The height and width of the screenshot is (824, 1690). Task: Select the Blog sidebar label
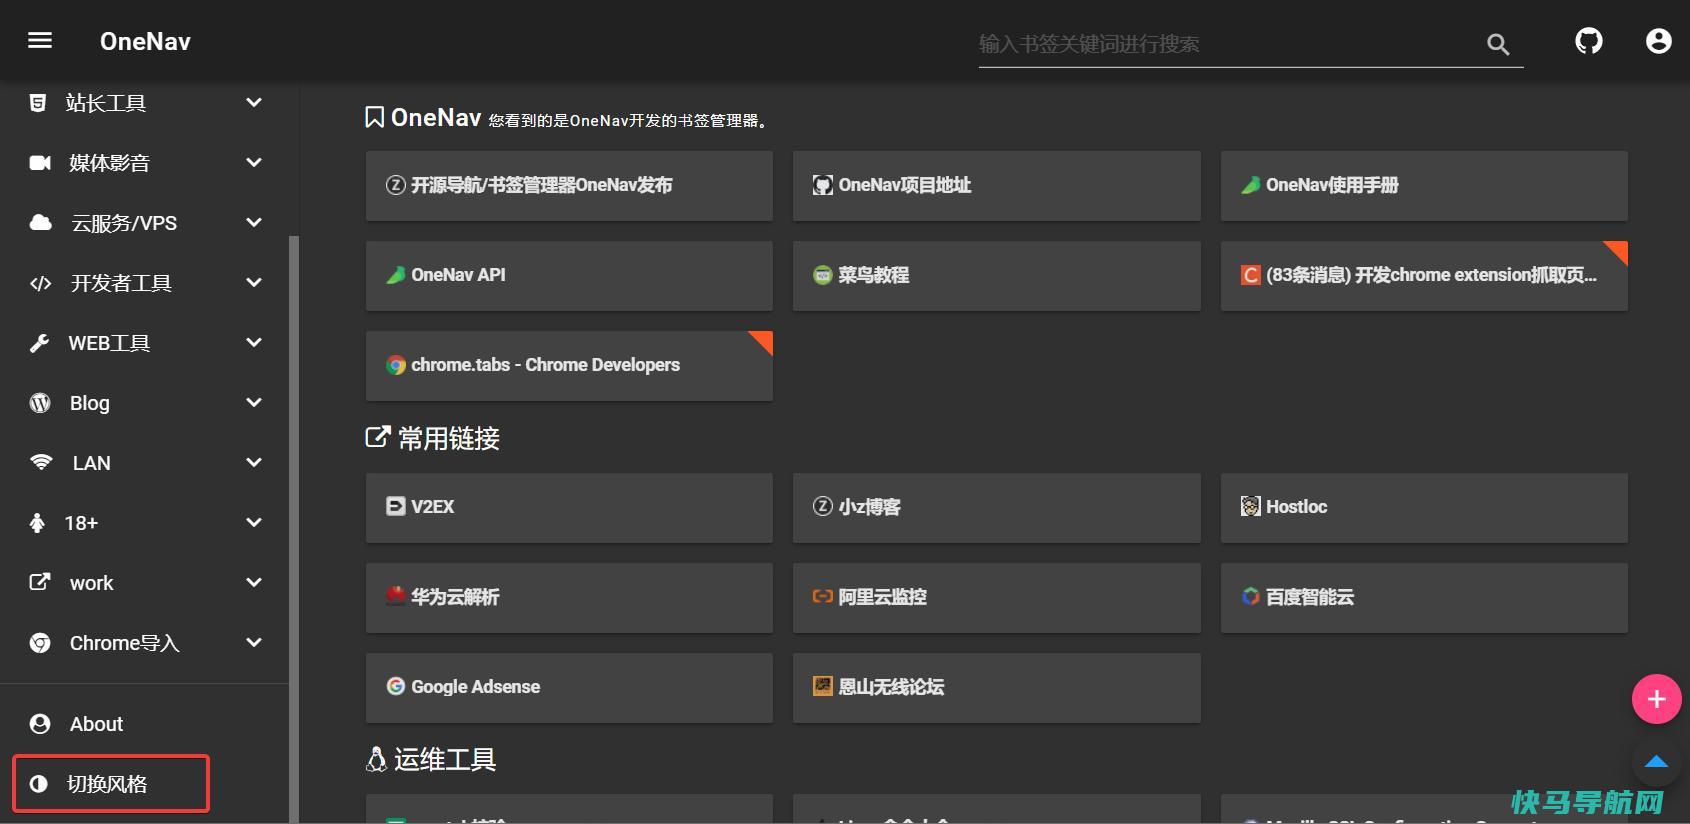(90, 403)
